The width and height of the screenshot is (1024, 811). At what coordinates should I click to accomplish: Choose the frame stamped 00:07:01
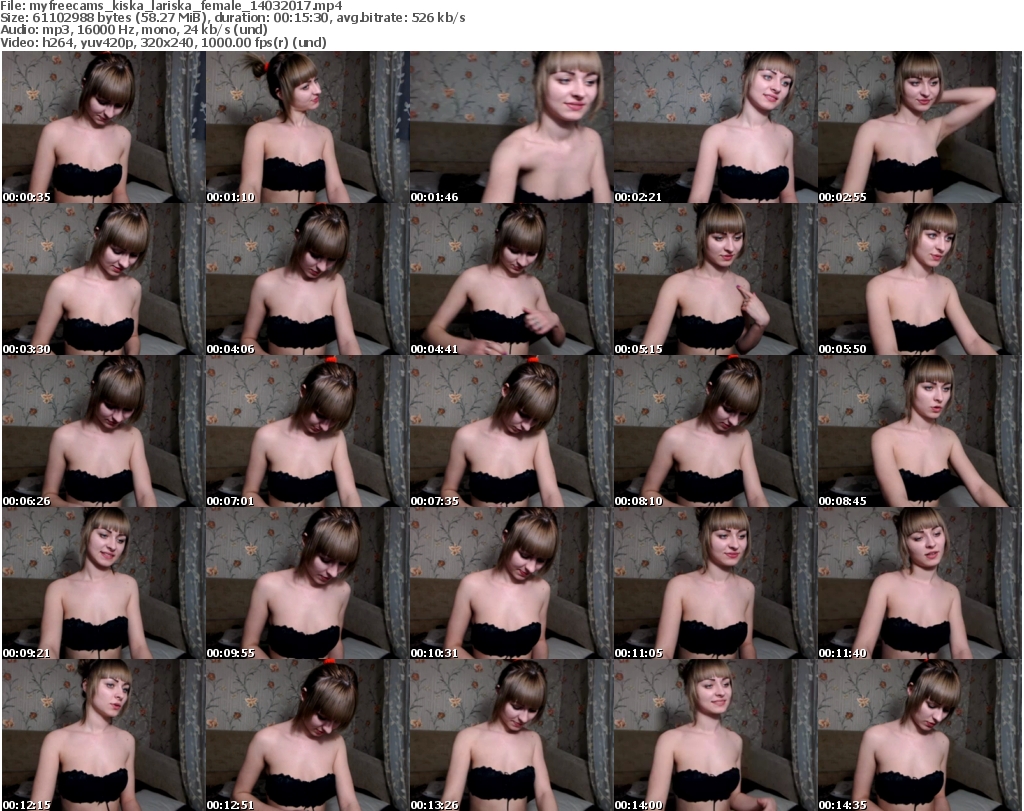click(x=308, y=432)
